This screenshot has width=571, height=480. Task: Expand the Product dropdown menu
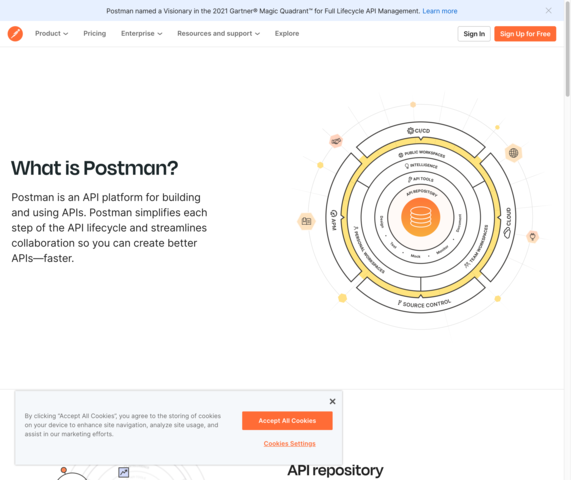click(x=51, y=34)
